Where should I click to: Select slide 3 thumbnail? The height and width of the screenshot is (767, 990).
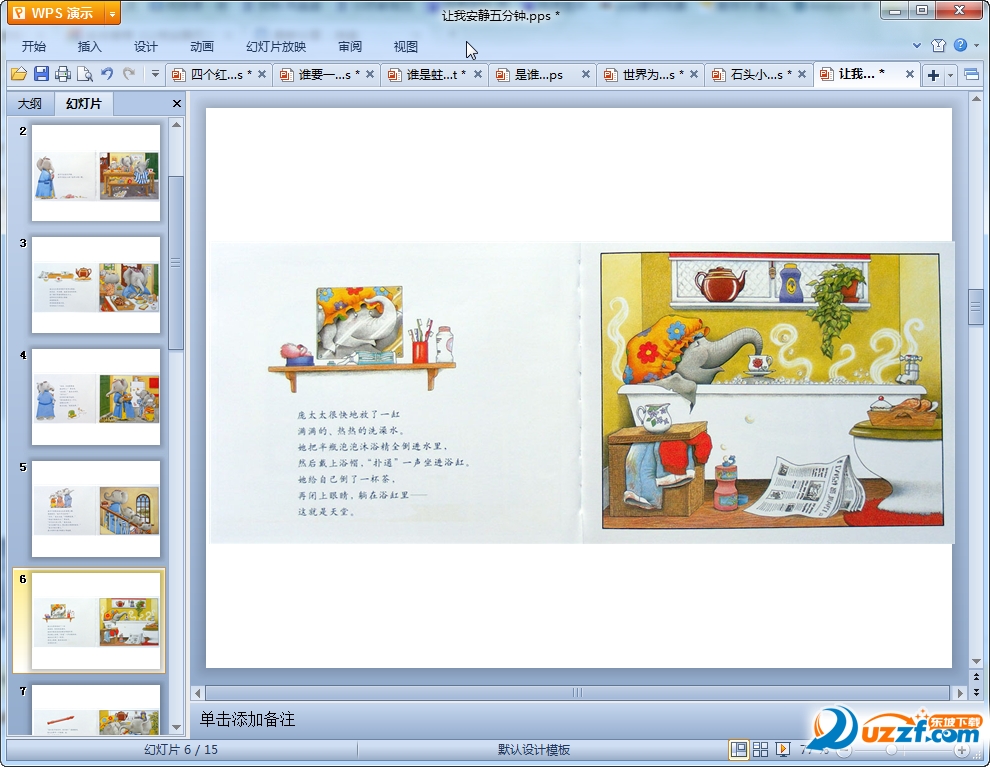pos(96,285)
